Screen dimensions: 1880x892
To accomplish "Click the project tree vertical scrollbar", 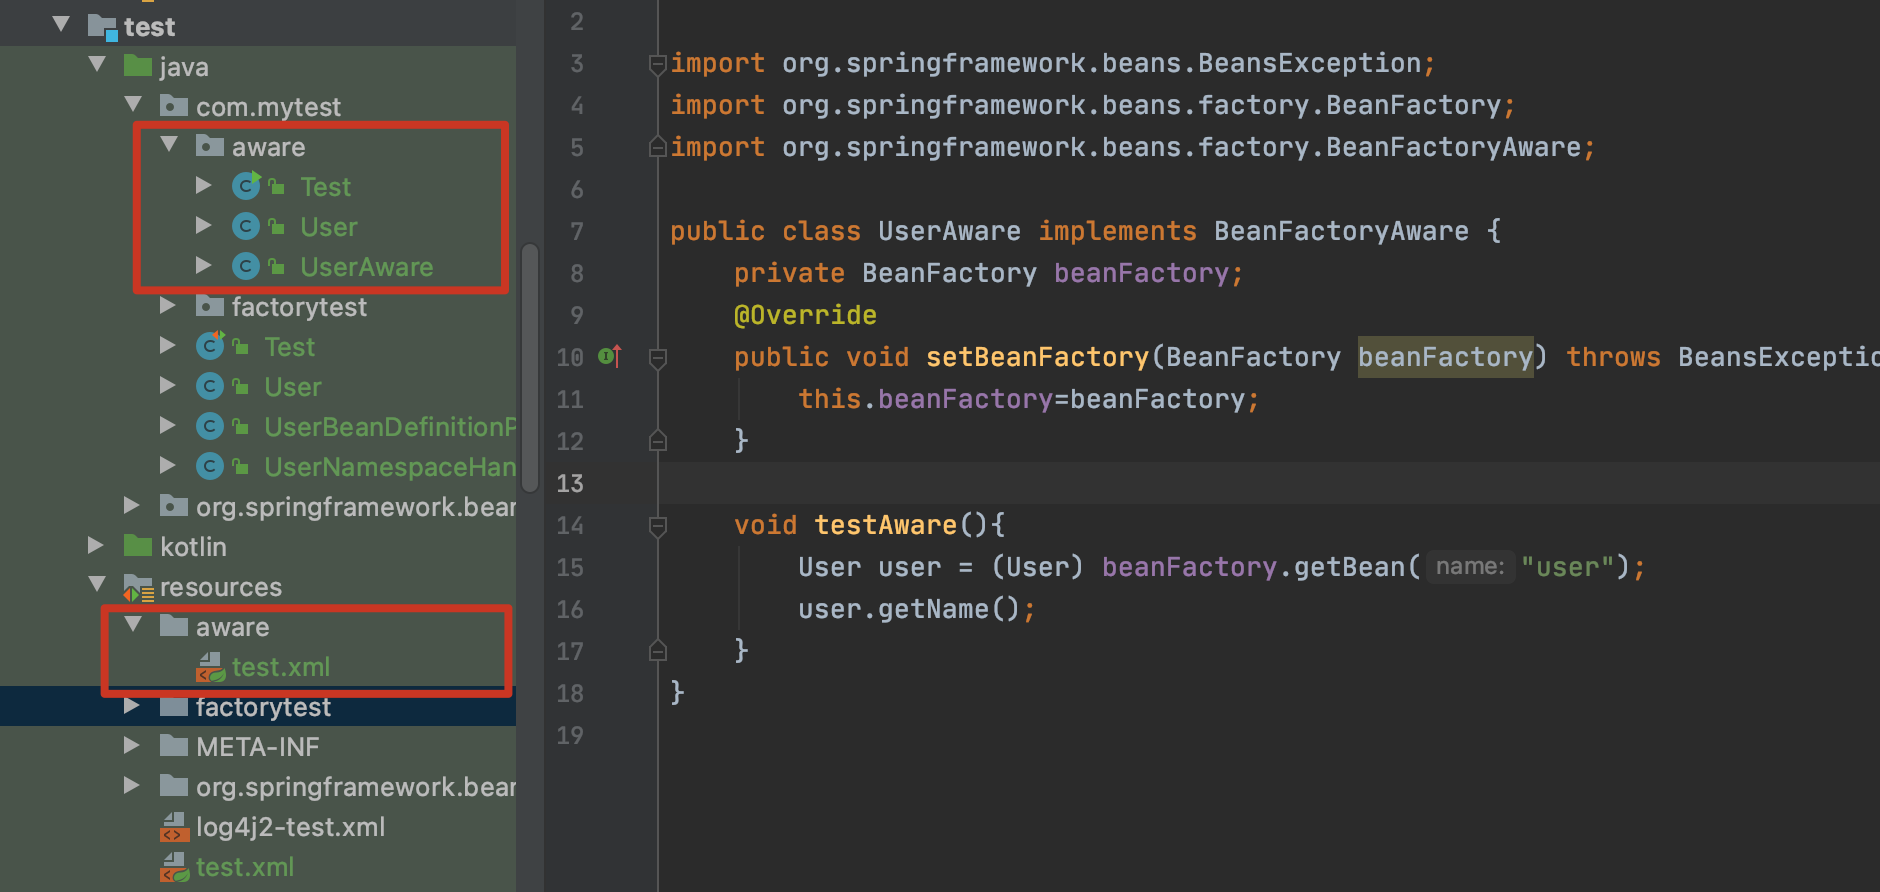I will point(530,366).
